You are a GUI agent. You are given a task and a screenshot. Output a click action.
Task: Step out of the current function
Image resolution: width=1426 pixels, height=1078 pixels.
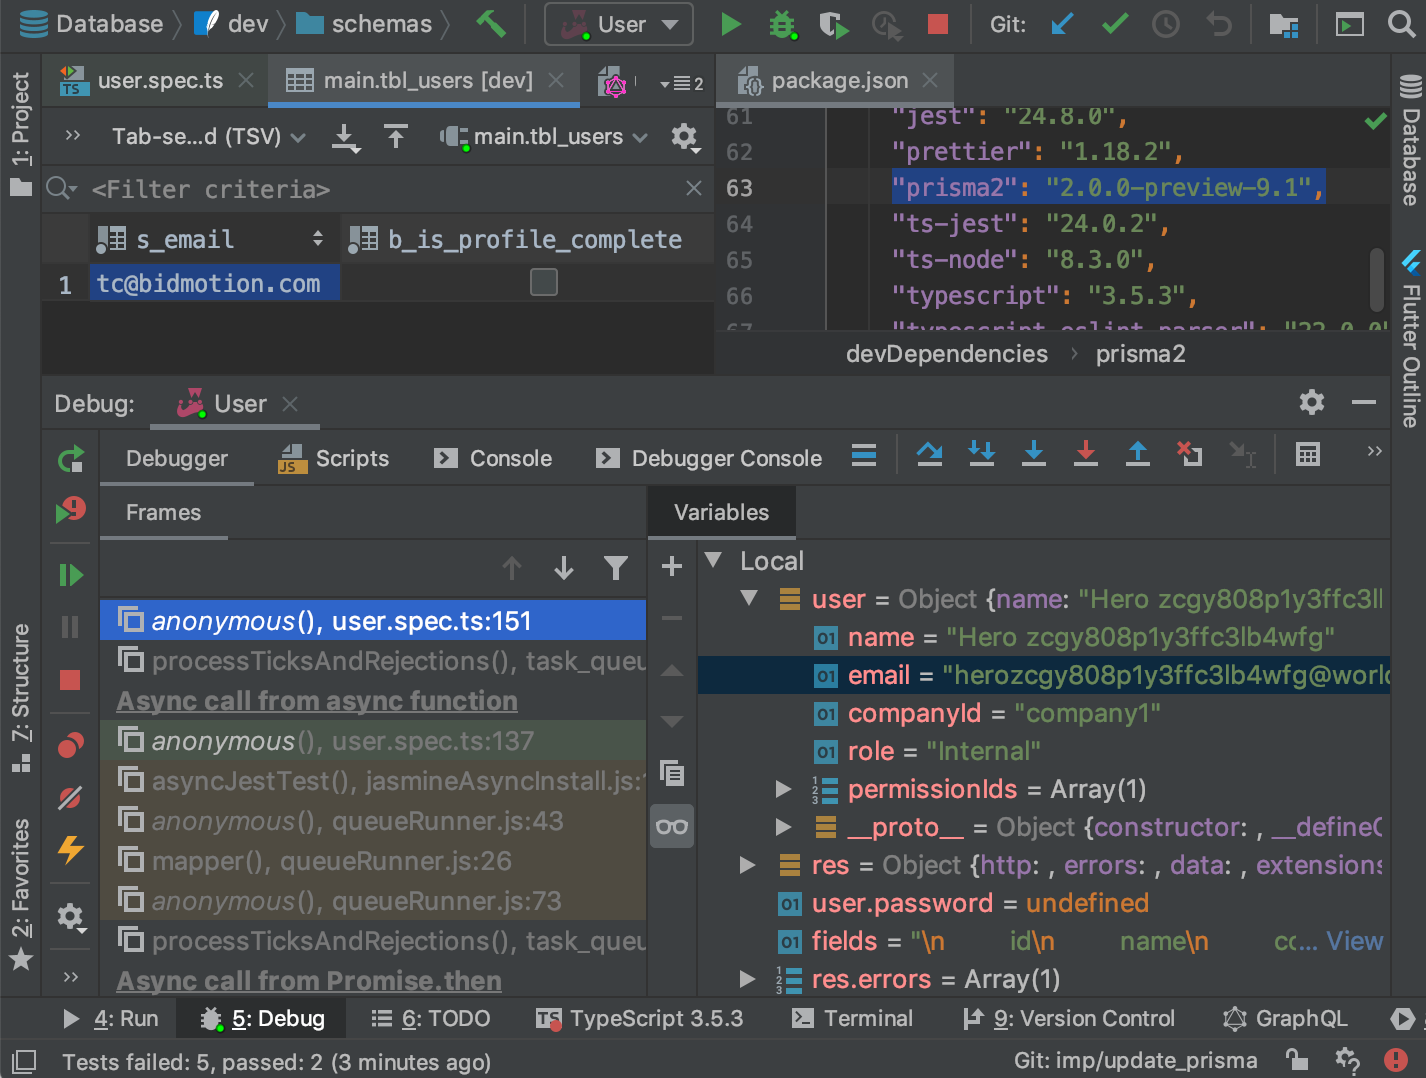pos(1137,454)
